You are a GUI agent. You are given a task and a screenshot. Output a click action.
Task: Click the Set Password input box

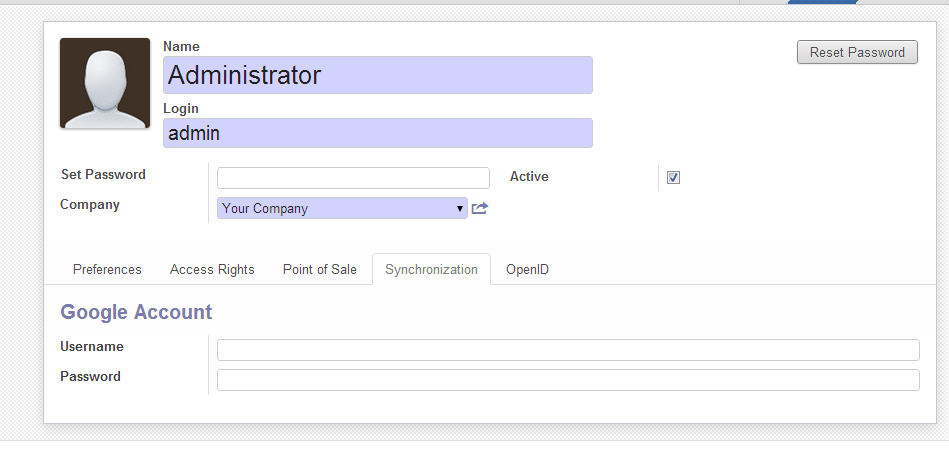point(353,178)
